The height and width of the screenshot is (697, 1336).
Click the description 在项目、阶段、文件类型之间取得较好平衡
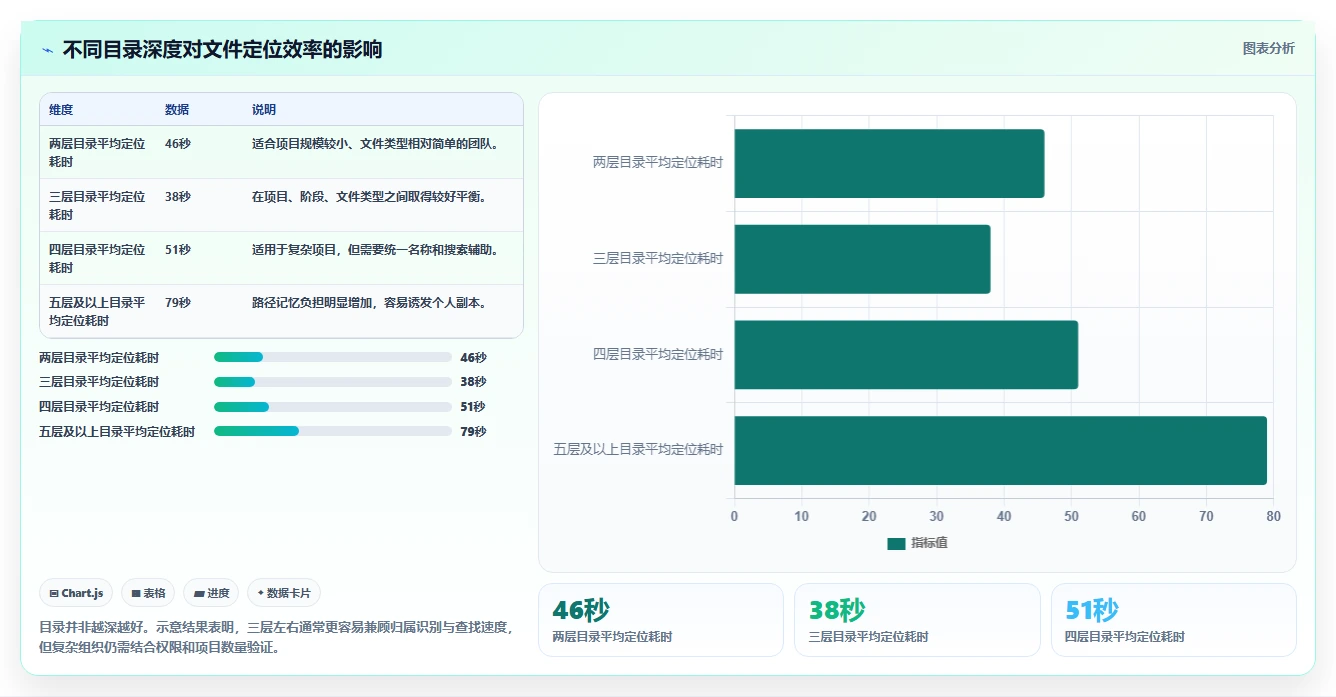(x=369, y=197)
